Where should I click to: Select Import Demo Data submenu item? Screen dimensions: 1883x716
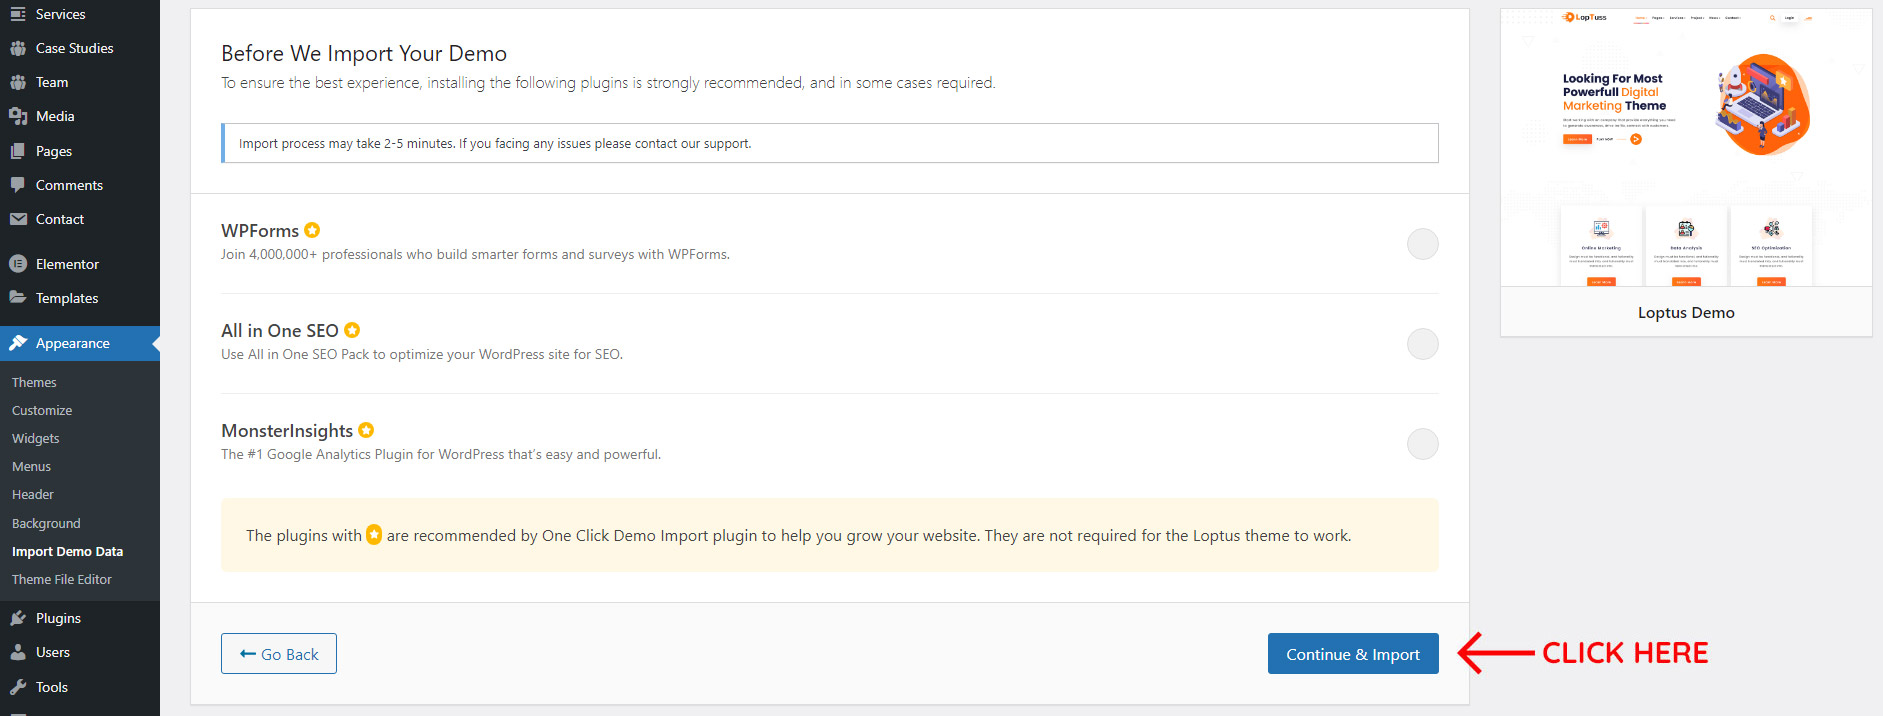click(68, 551)
